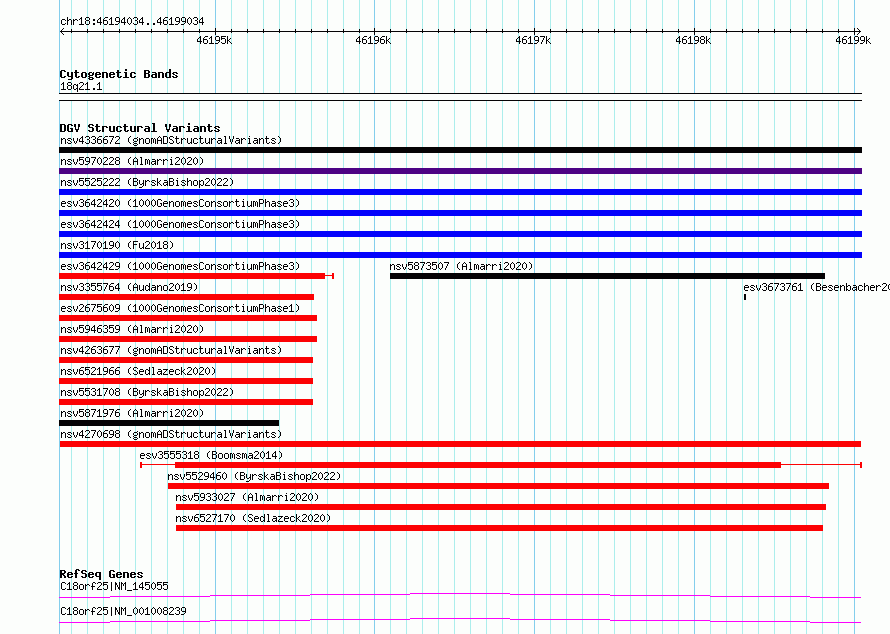Click the nsv5529460 (ByrskaBishop2022) label
The height and width of the screenshot is (634, 890).
coord(254,476)
